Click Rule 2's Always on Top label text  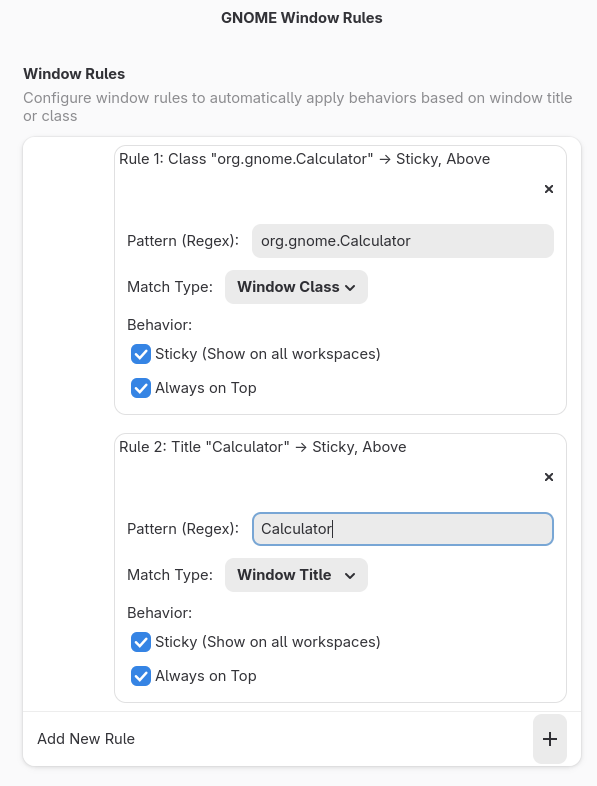206,676
